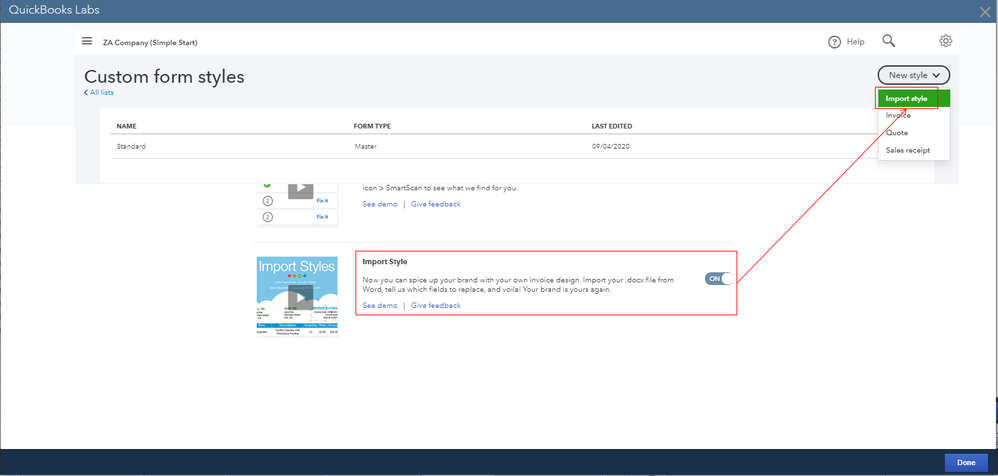998x476 pixels.
Task: Sort by the NAME column header
Action: pyautogui.click(x=126, y=127)
